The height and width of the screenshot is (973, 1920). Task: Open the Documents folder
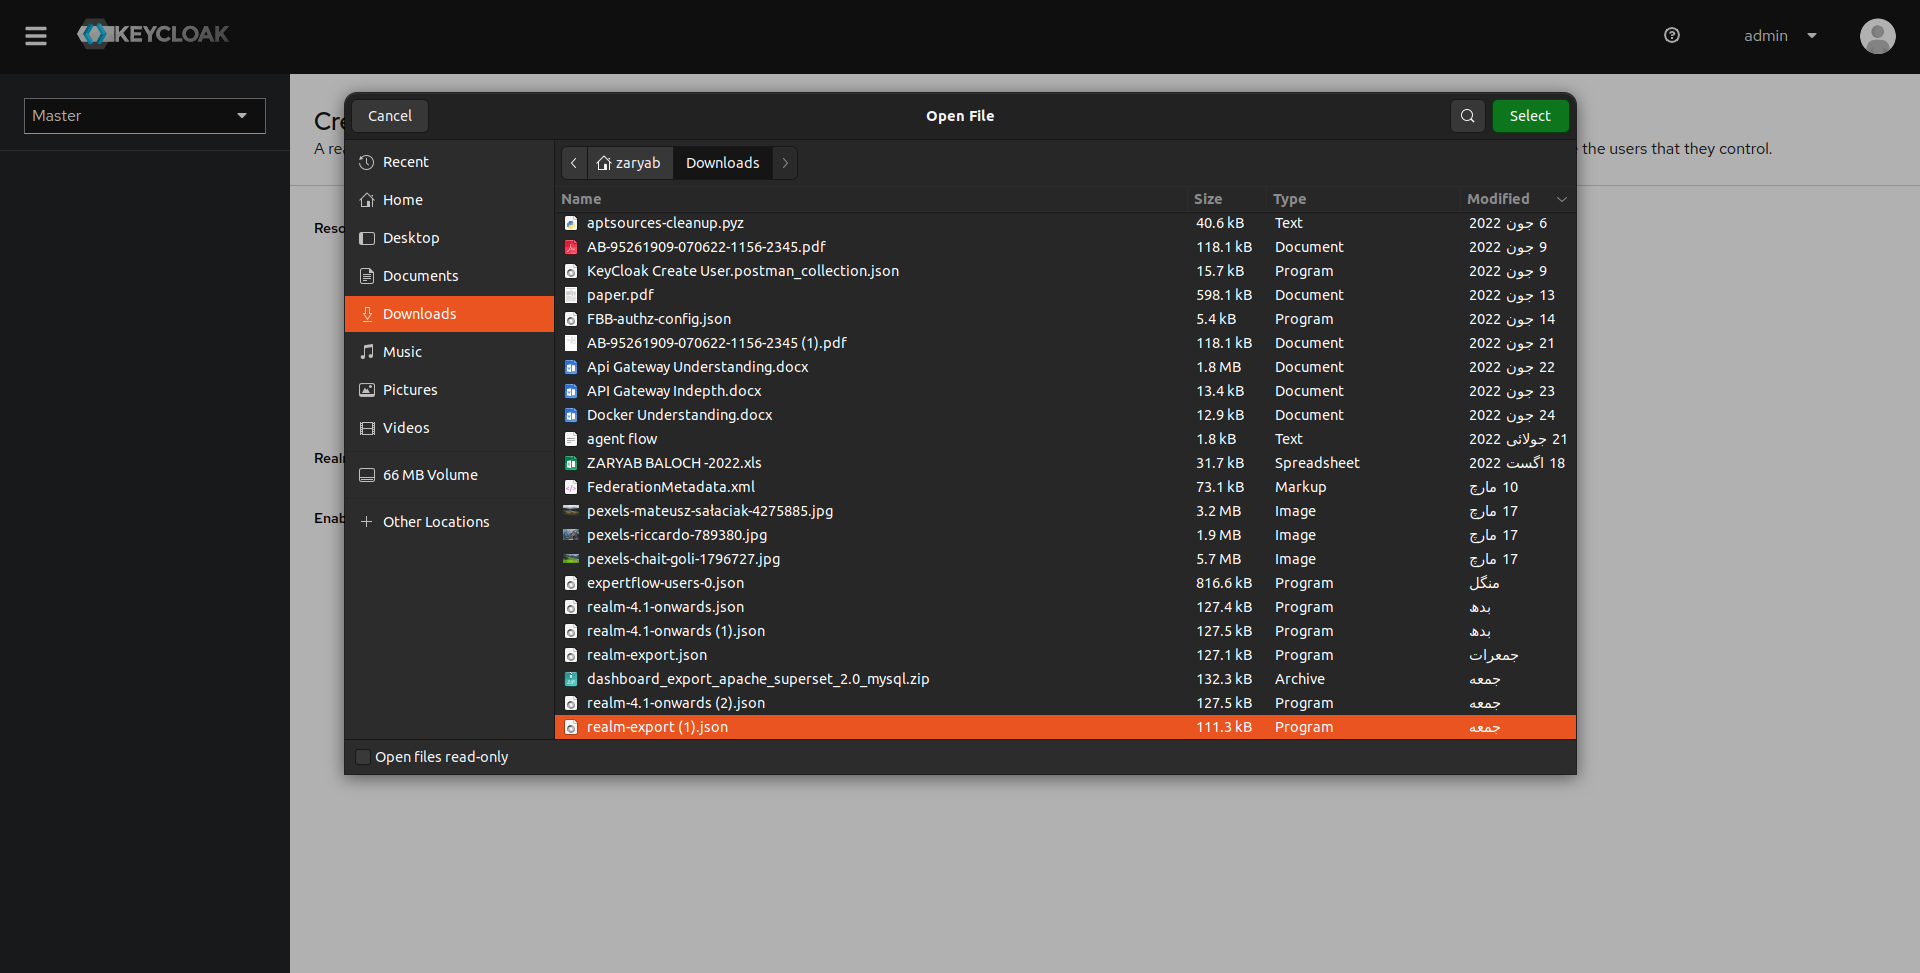click(419, 275)
